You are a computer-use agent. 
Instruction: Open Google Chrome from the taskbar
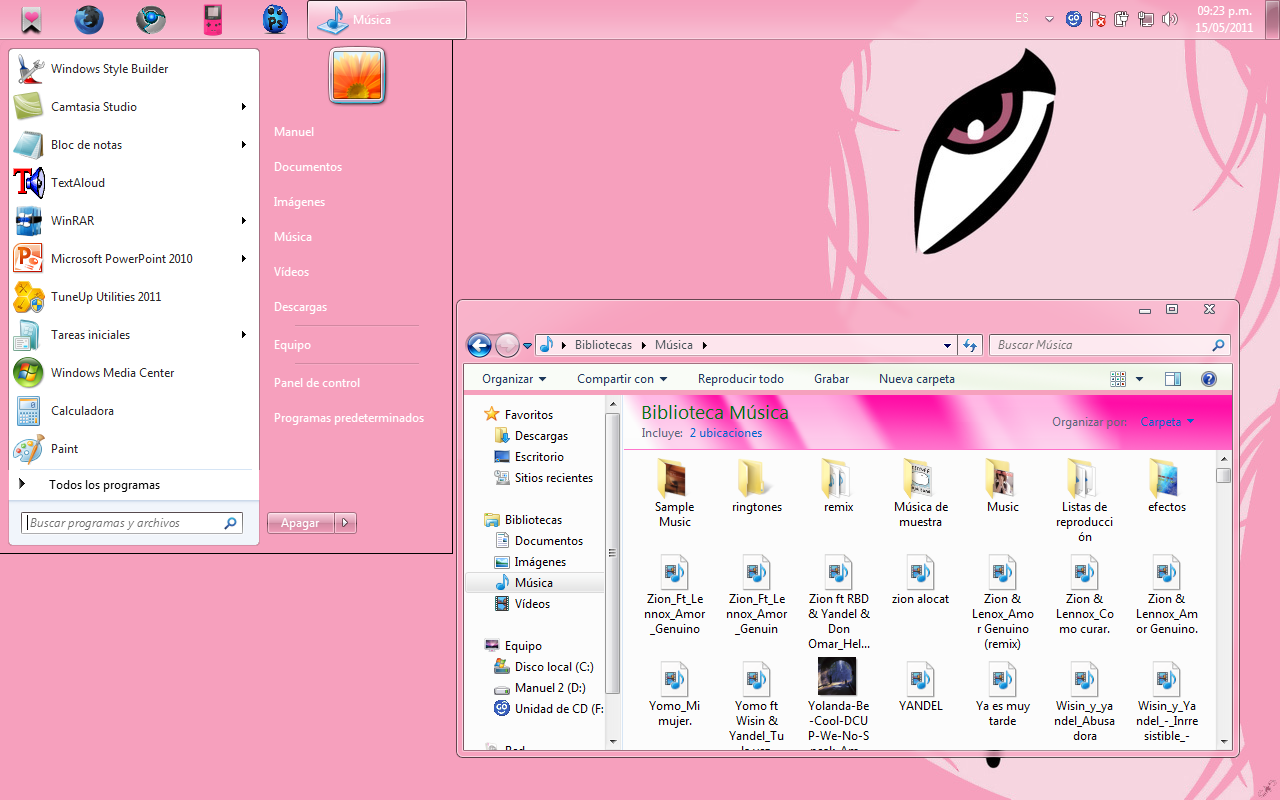click(151, 18)
